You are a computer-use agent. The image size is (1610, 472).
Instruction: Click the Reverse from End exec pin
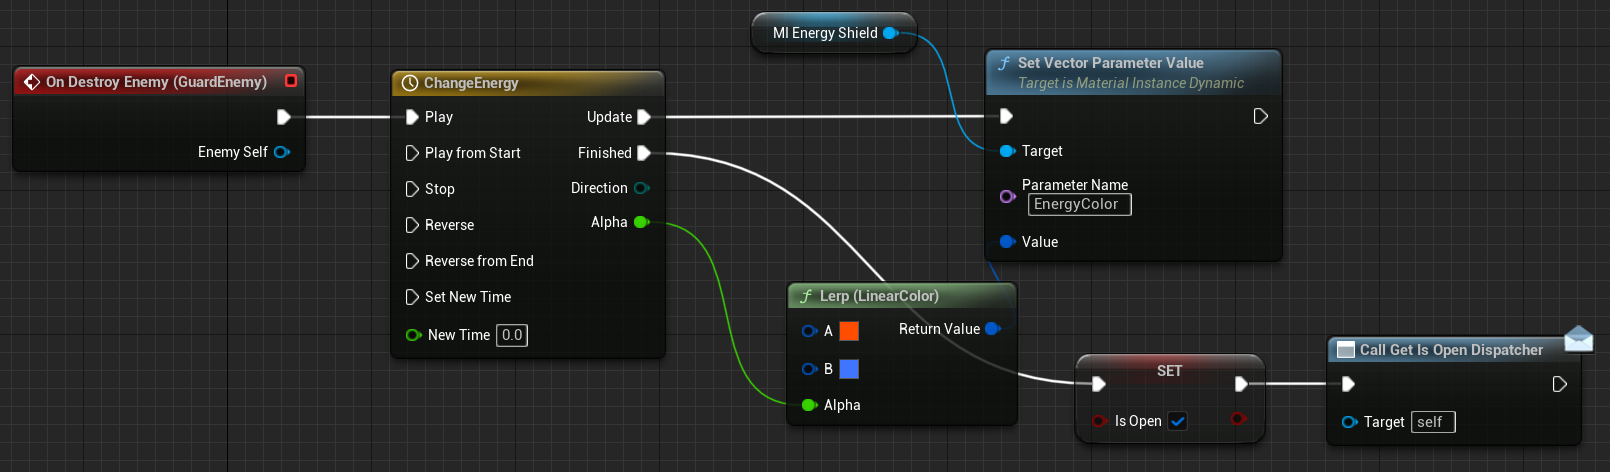coord(412,261)
